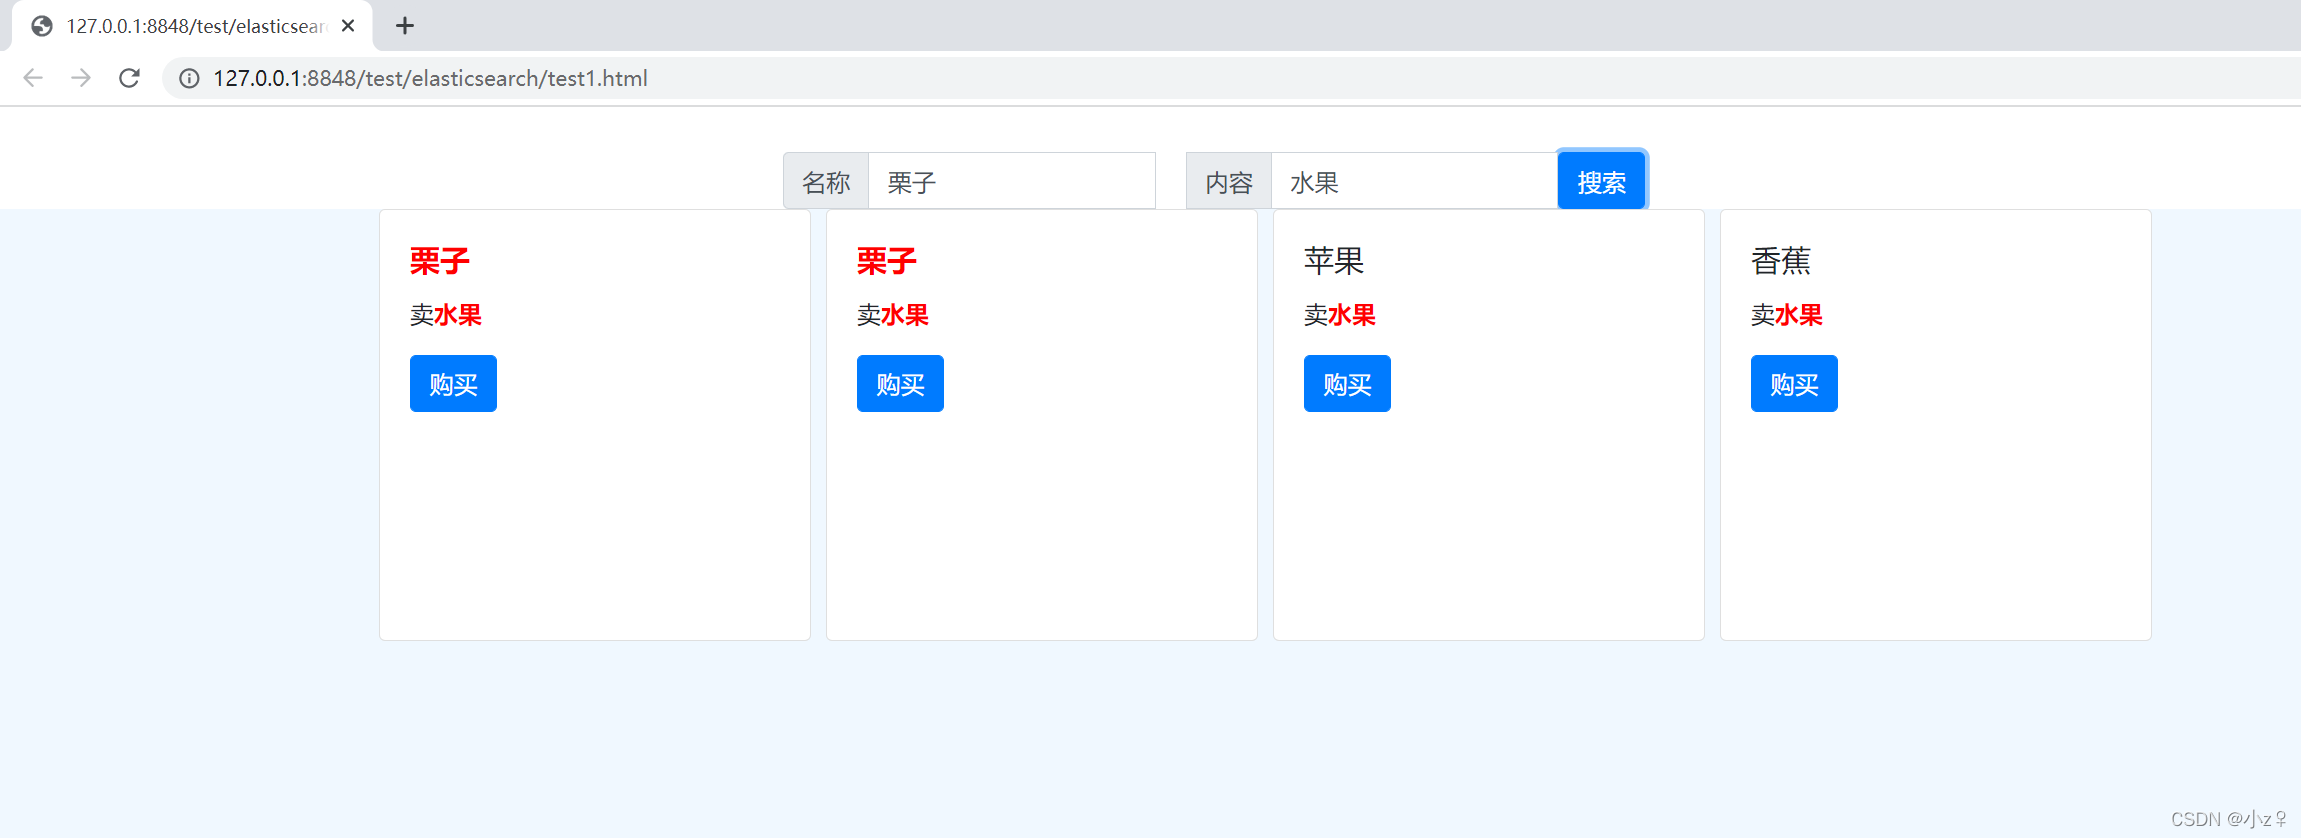The width and height of the screenshot is (2301, 838).
Task: Click 购买 on the second 栗子 card
Action: [x=900, y=384]
